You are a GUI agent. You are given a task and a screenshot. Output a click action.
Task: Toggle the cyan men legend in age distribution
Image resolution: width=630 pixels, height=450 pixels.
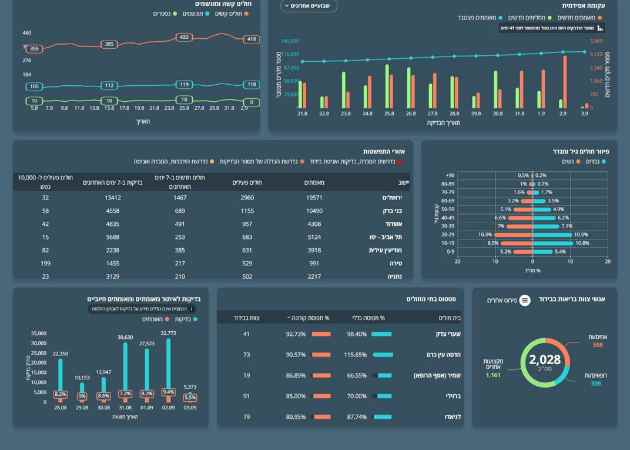click(595, 162)
